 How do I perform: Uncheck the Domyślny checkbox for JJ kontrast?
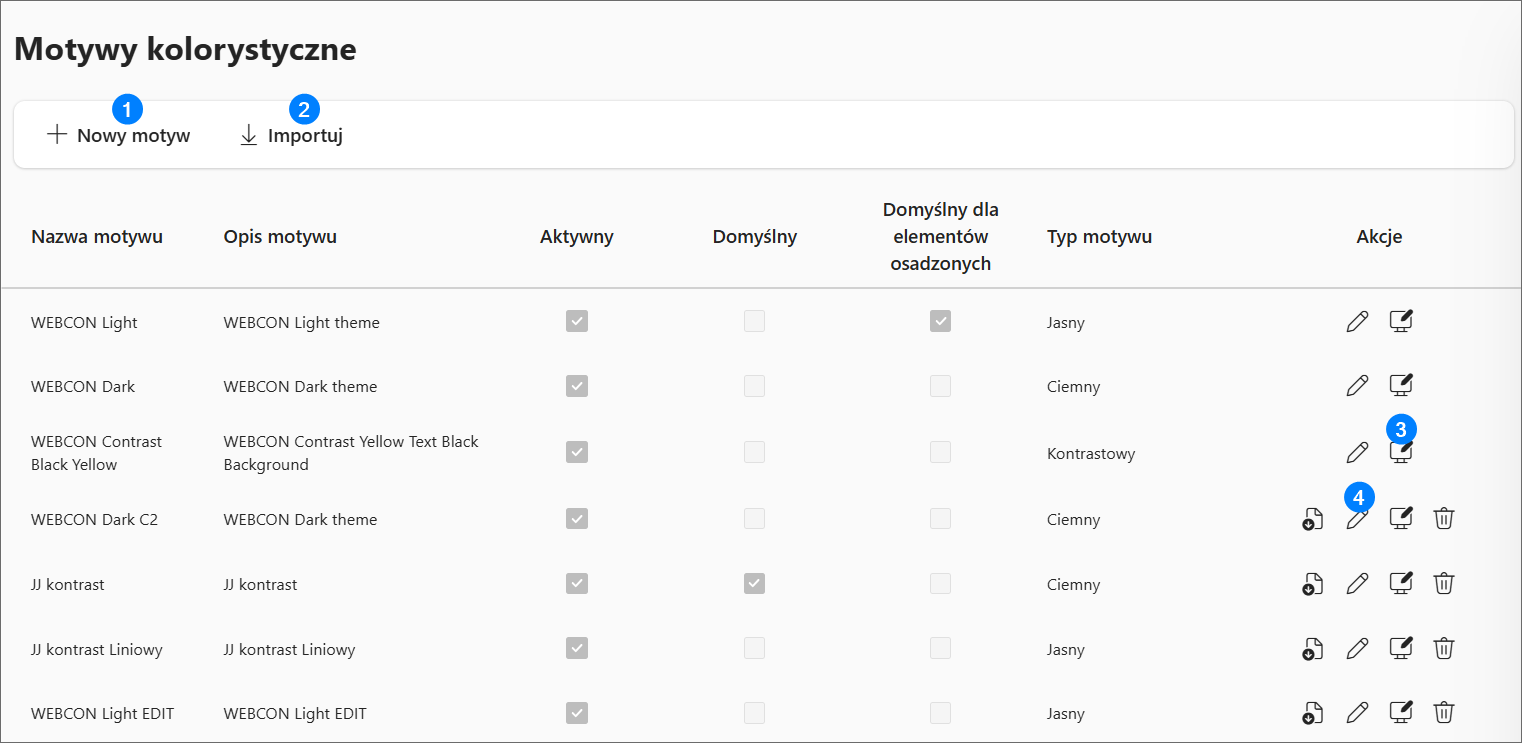pos(754,583)
